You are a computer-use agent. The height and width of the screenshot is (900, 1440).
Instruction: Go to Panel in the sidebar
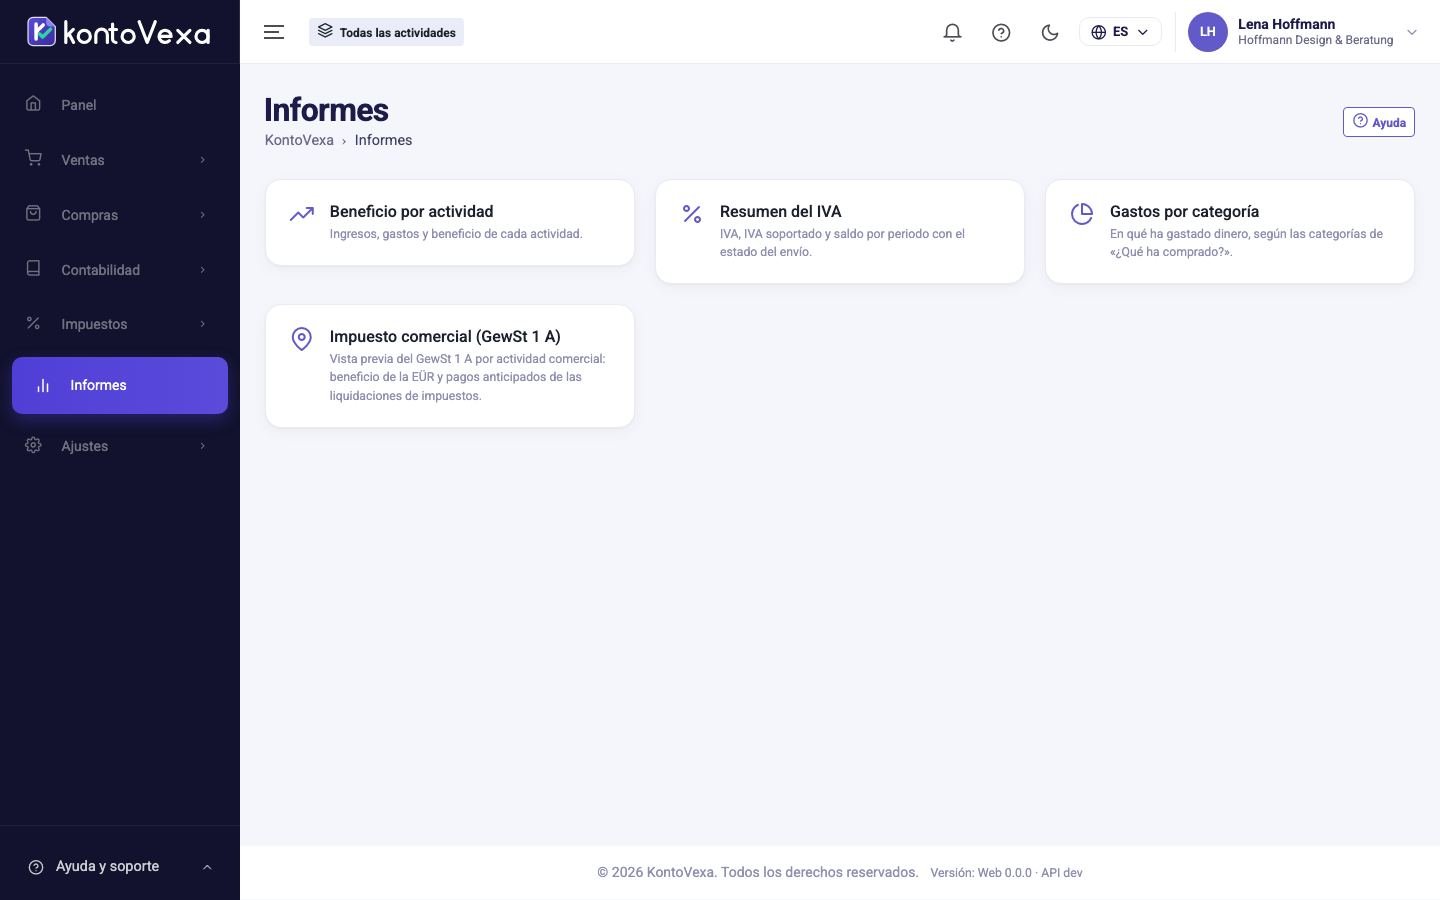pos(120,105)
